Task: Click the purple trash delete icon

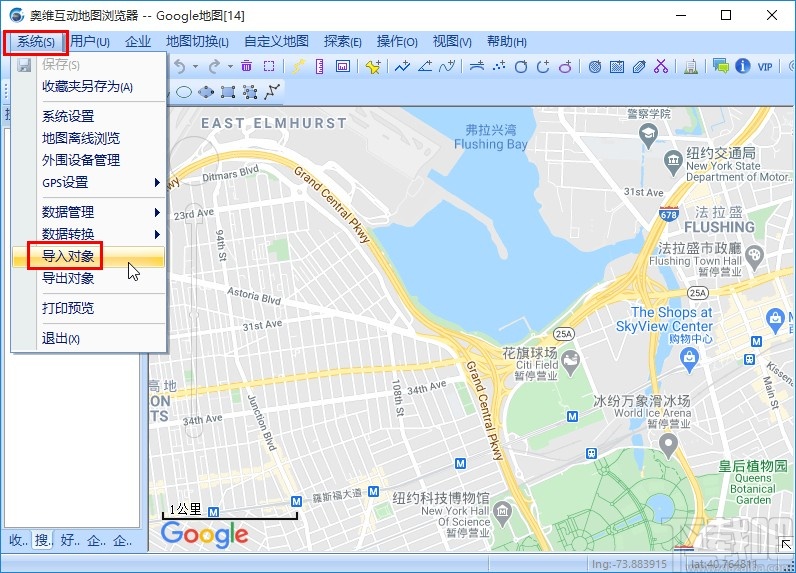Action: 247,66
